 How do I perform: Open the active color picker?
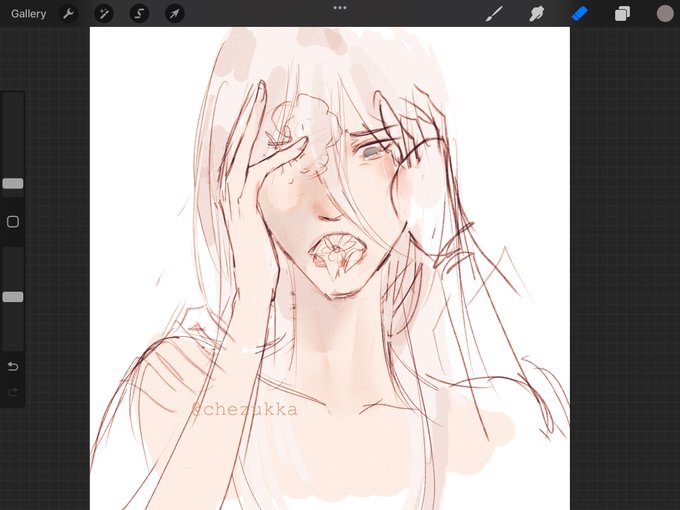coord(664,14)
